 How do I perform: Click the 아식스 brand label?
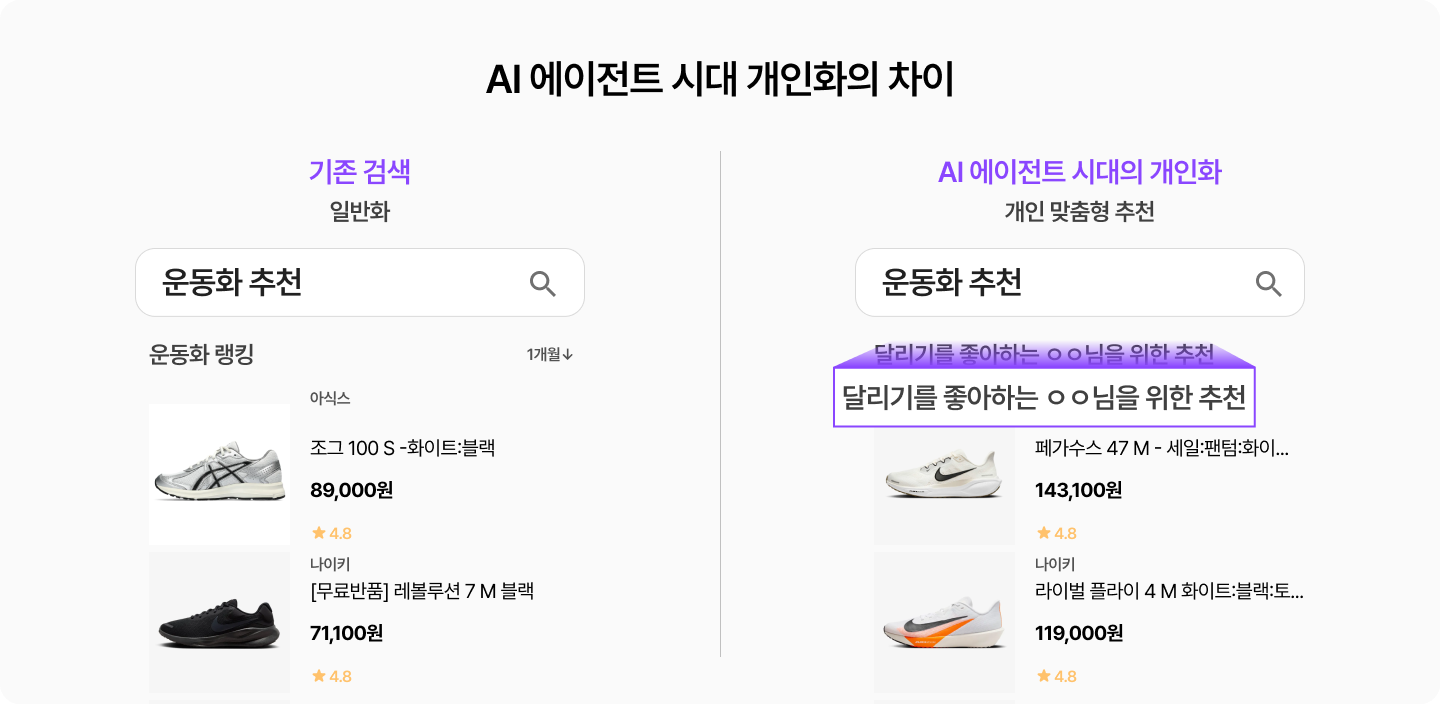click(330, 398)
